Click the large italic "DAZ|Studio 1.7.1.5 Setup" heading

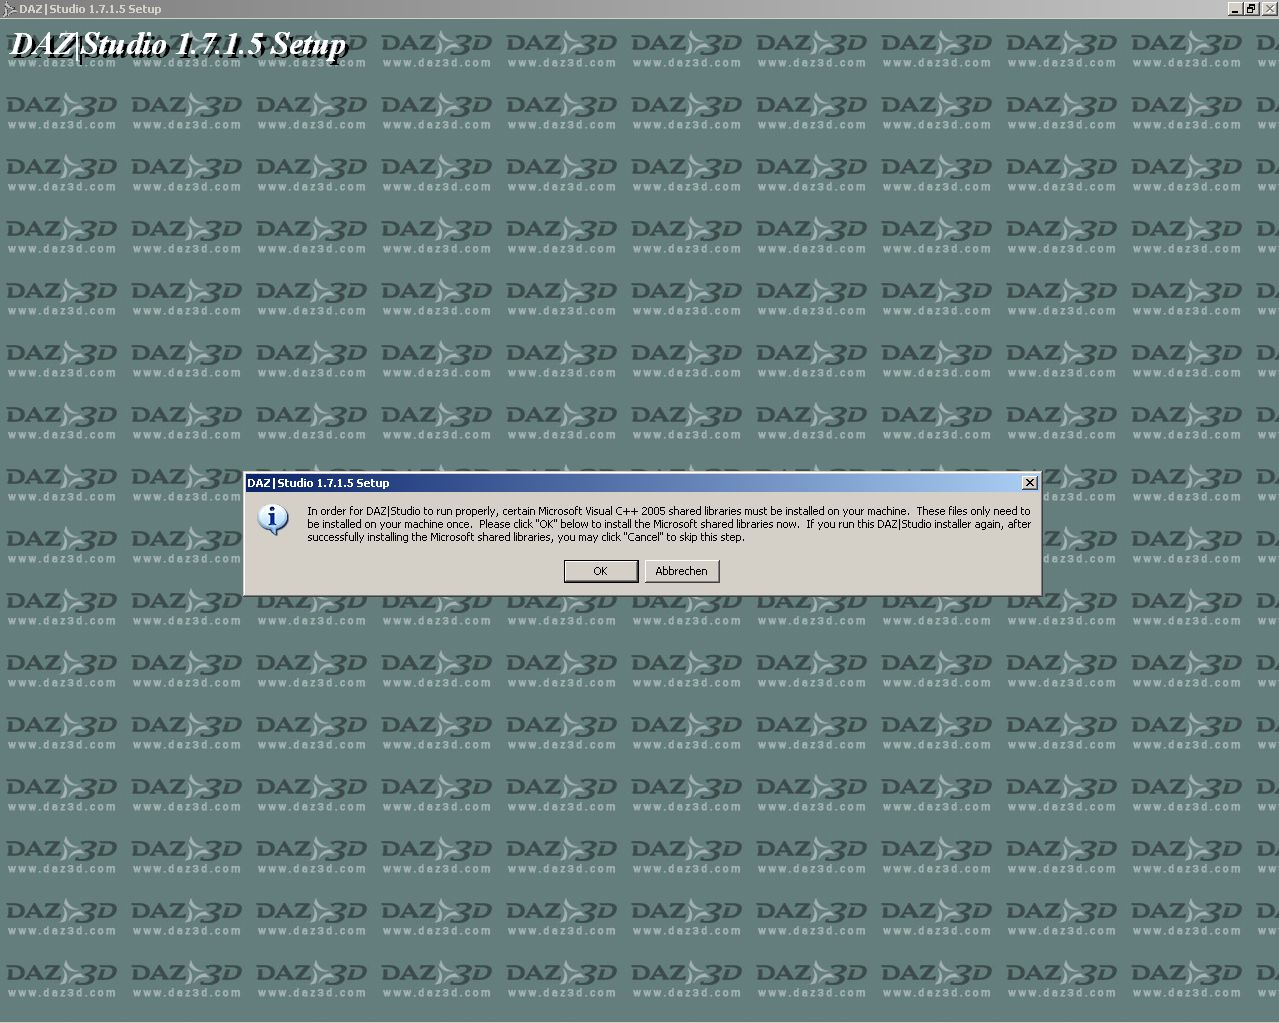(x=178, y=45)
